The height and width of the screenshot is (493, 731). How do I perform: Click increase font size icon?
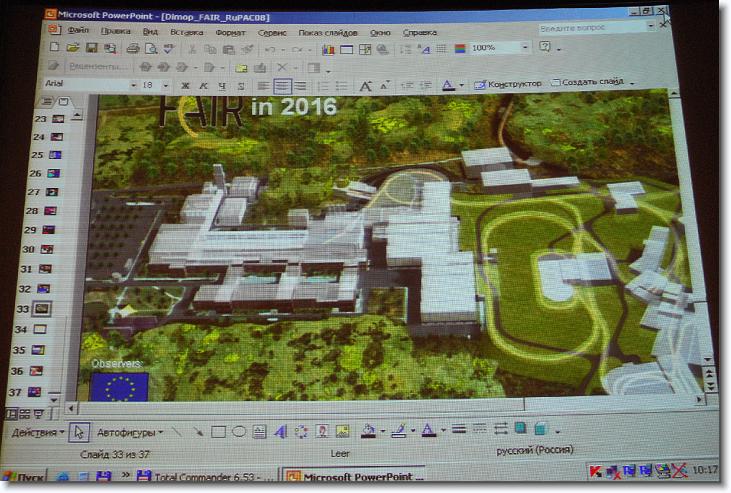365,86
